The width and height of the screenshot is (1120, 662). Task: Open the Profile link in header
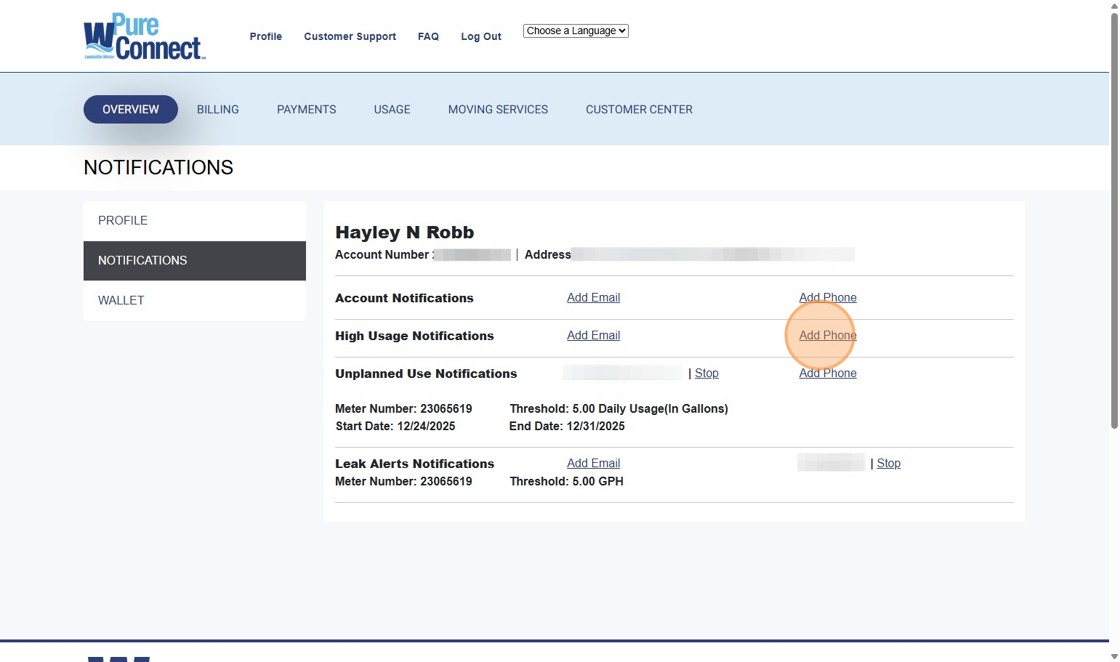pos(265,36)
